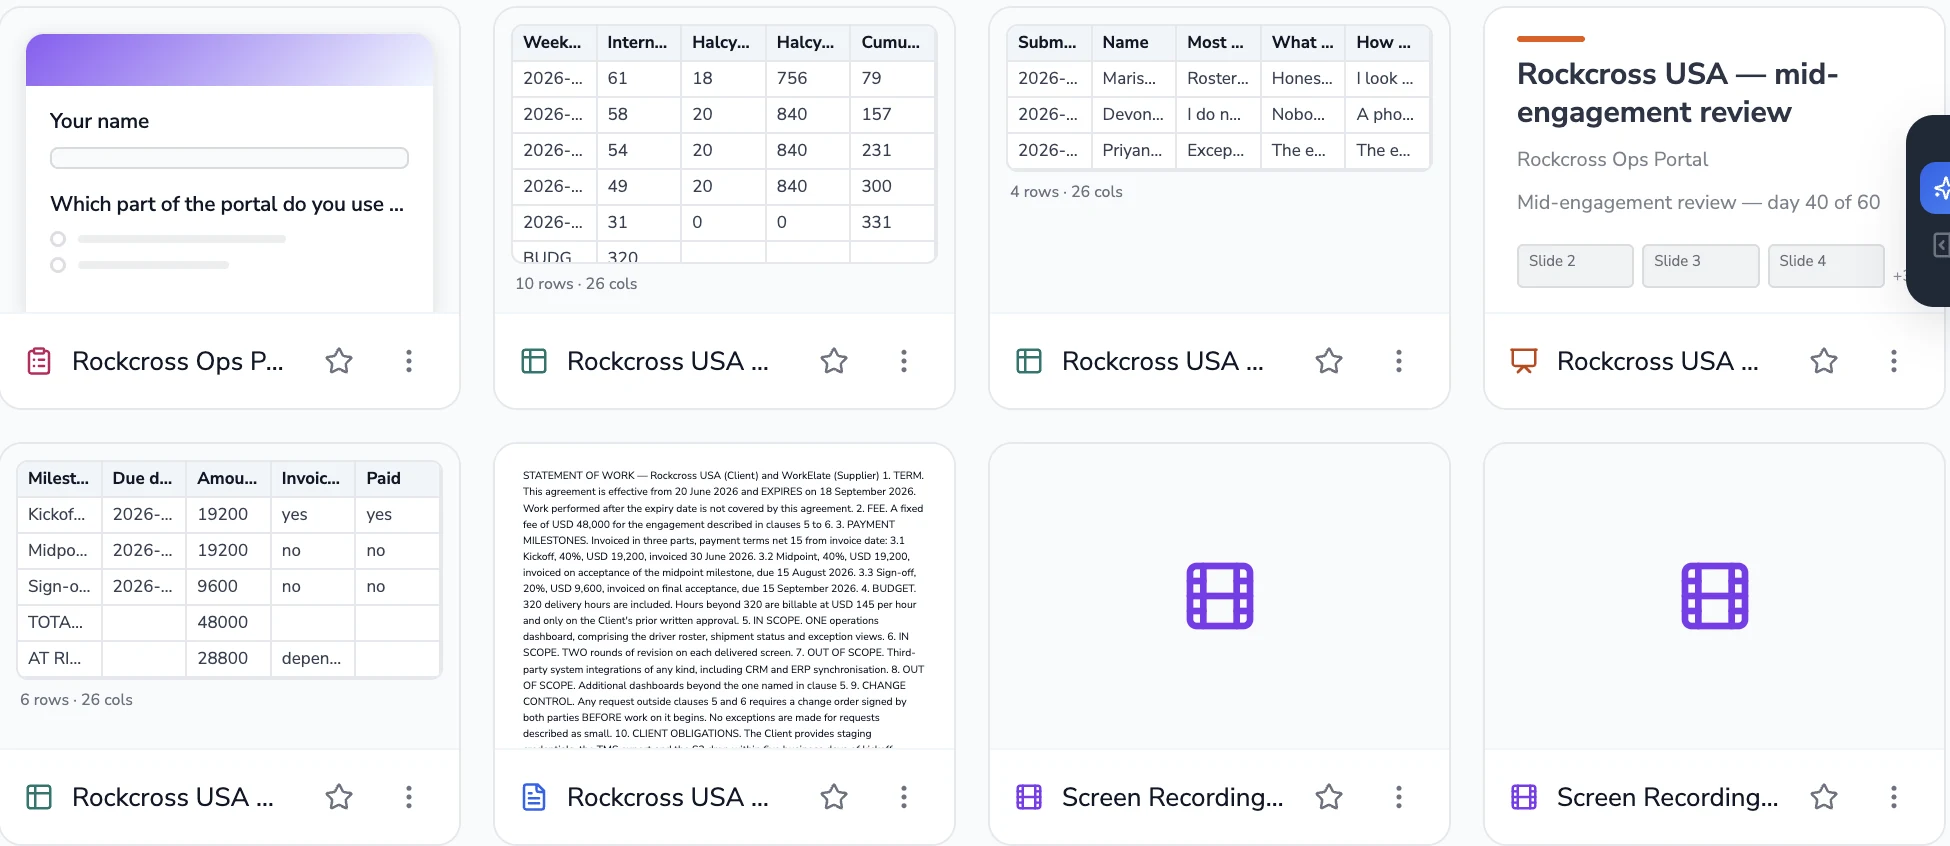The image size is (1950, 846).
Task: Click the 'Kickof...' row label
Action: point(60,514)
